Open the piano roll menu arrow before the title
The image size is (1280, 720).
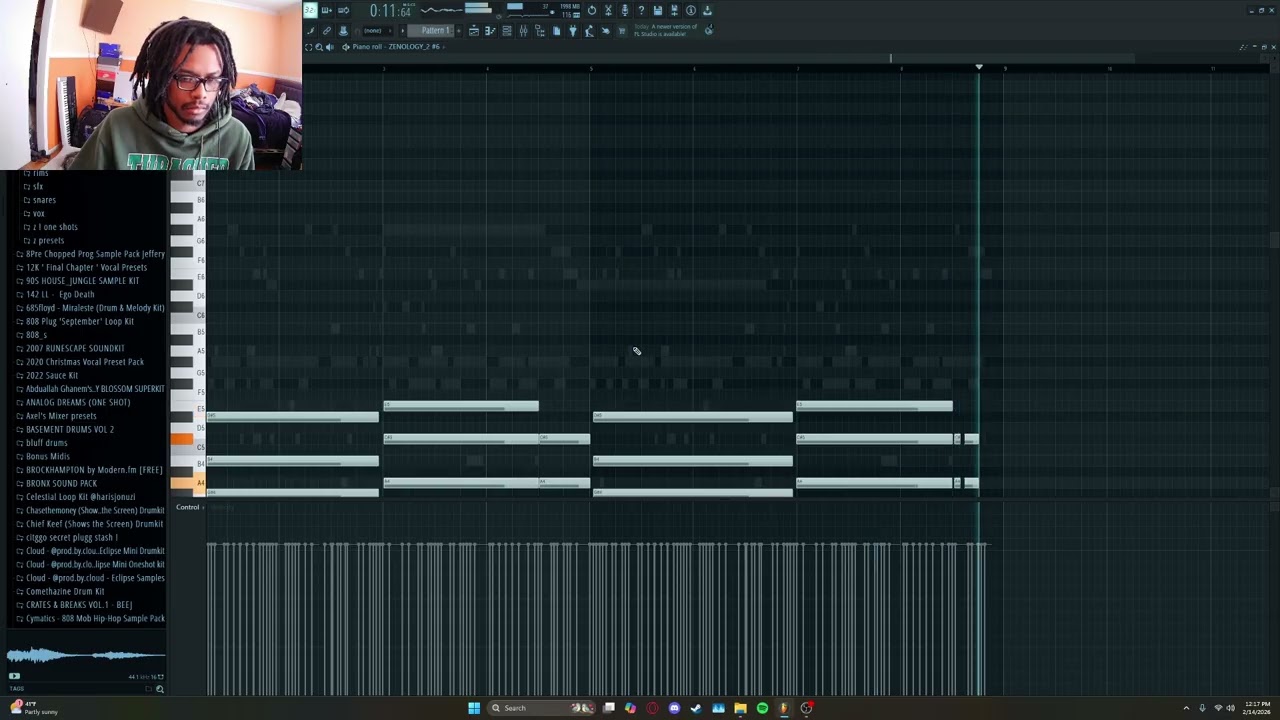tap(346, 47)
